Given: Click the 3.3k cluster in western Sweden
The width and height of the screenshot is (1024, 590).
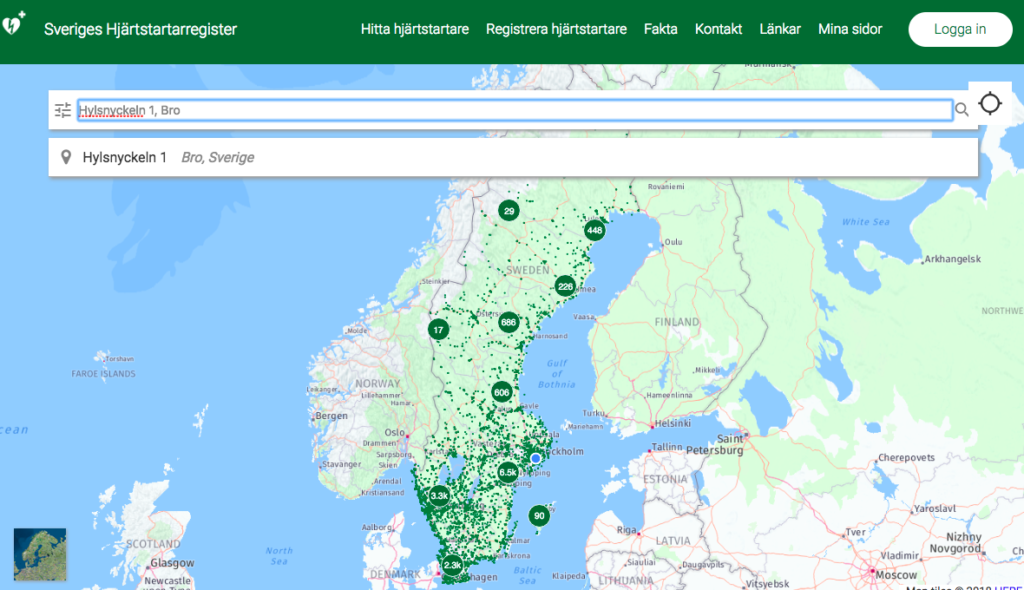Looking at the screenshot, I should (438, 494).
